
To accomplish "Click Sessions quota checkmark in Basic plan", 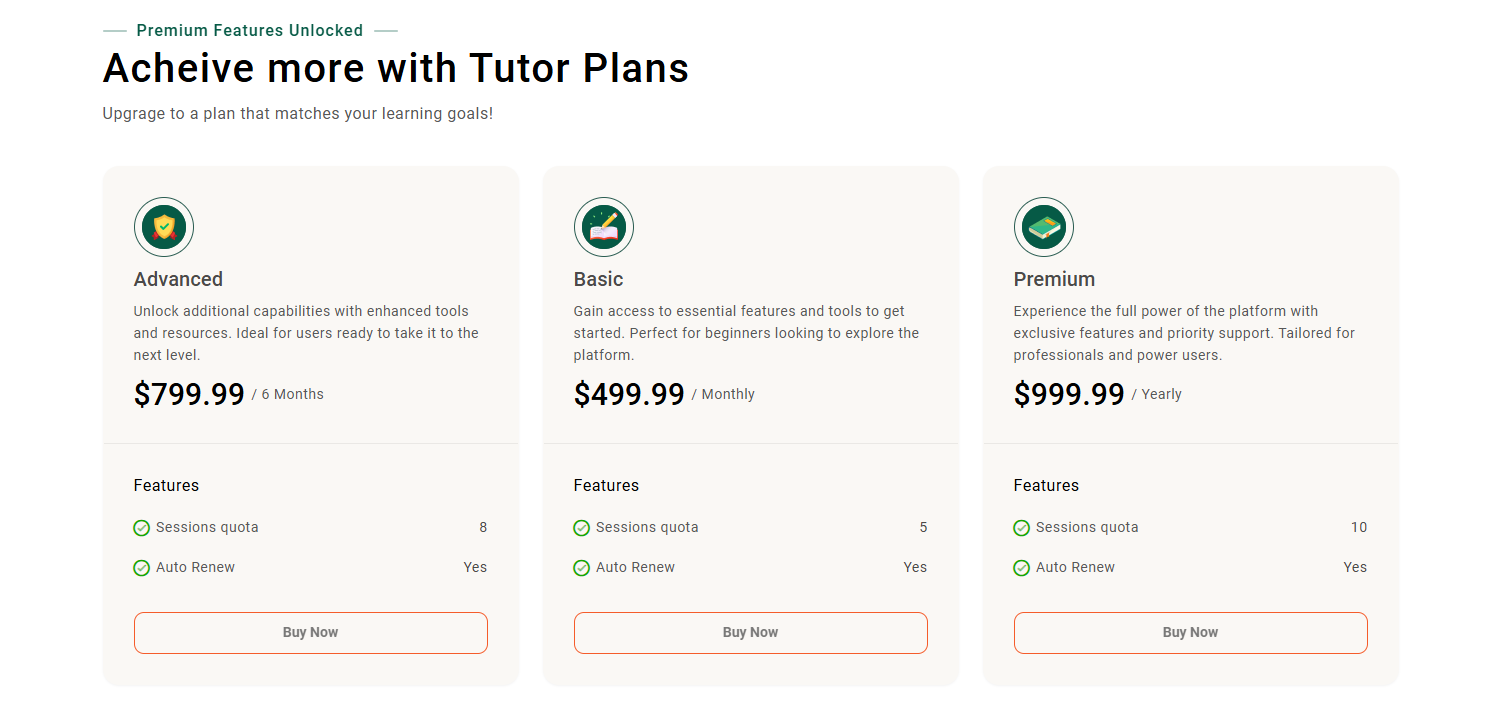I will (582, 528).
